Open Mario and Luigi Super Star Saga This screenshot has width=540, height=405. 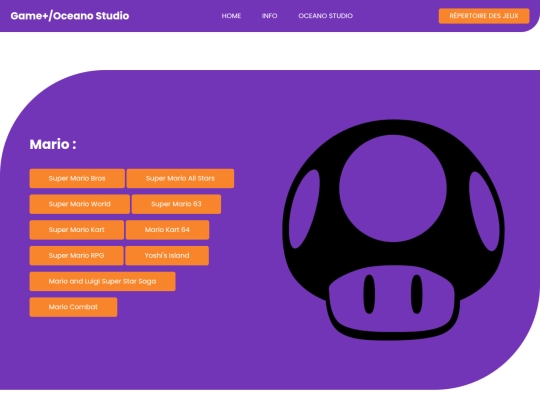[102, 281]
